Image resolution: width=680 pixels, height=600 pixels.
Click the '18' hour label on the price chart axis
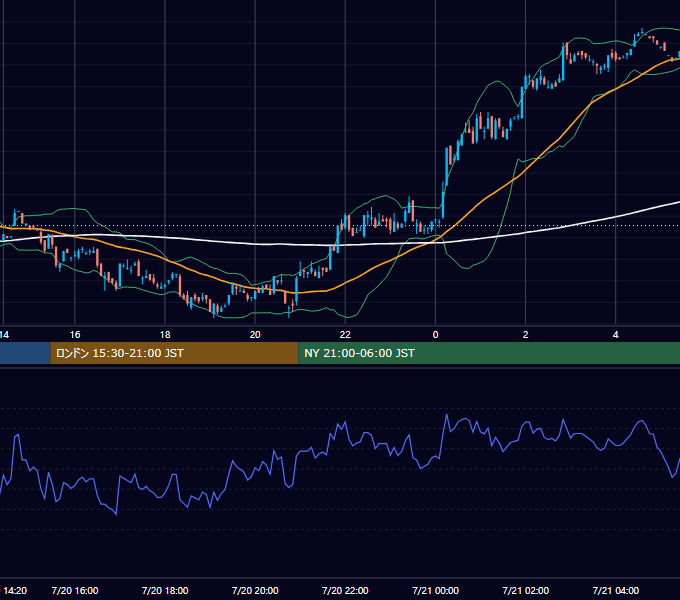pos(165,335)
